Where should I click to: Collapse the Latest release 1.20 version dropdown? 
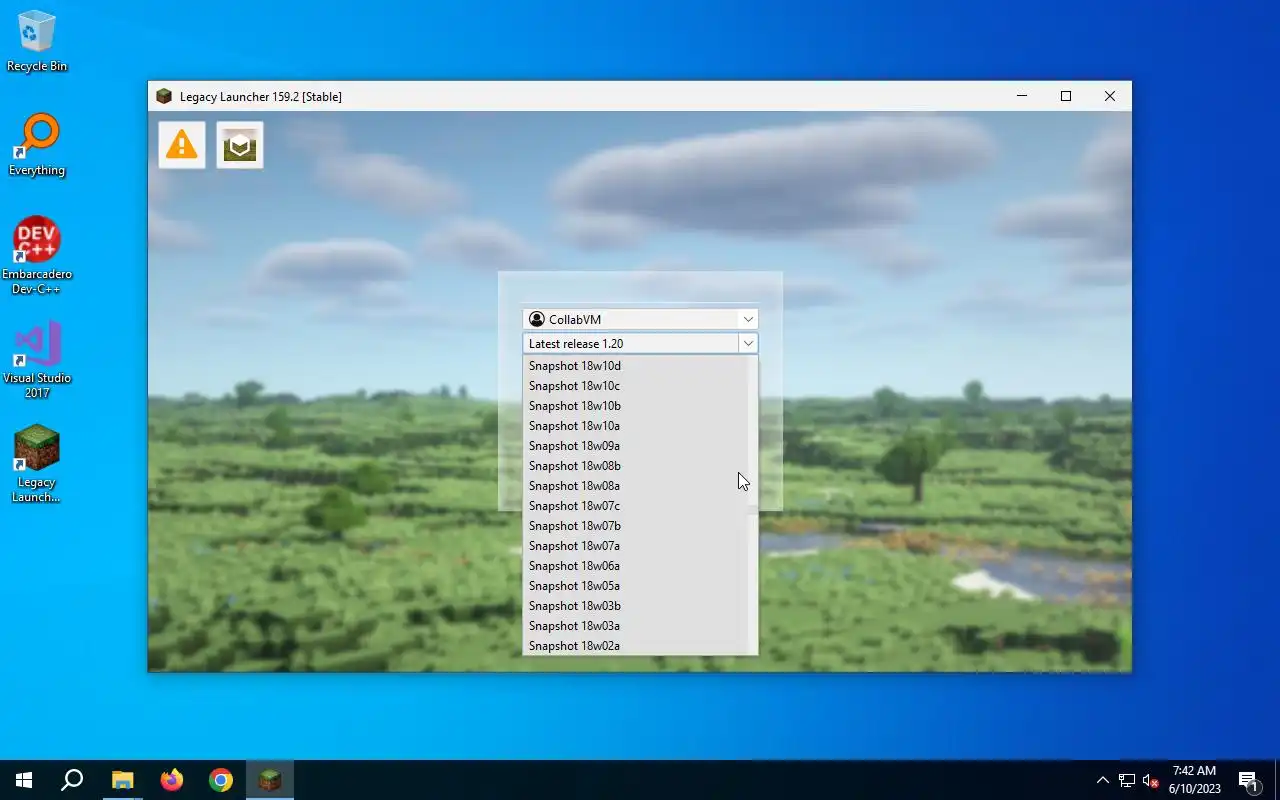(747, 343)
